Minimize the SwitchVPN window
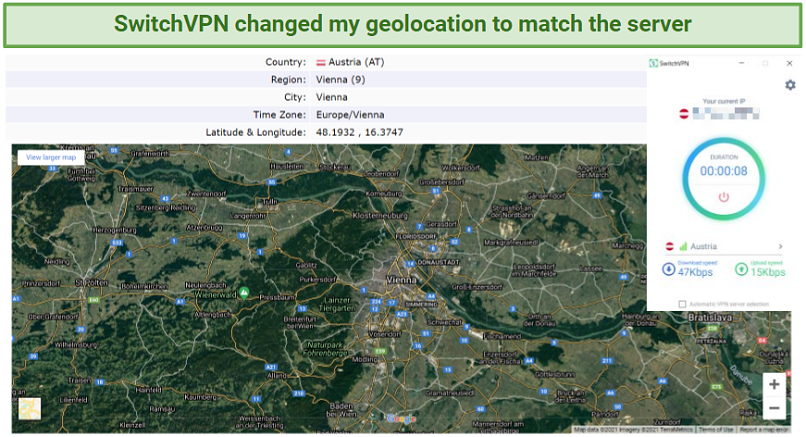The height and width of the screenshot is (437, 806). coord(741,63)
